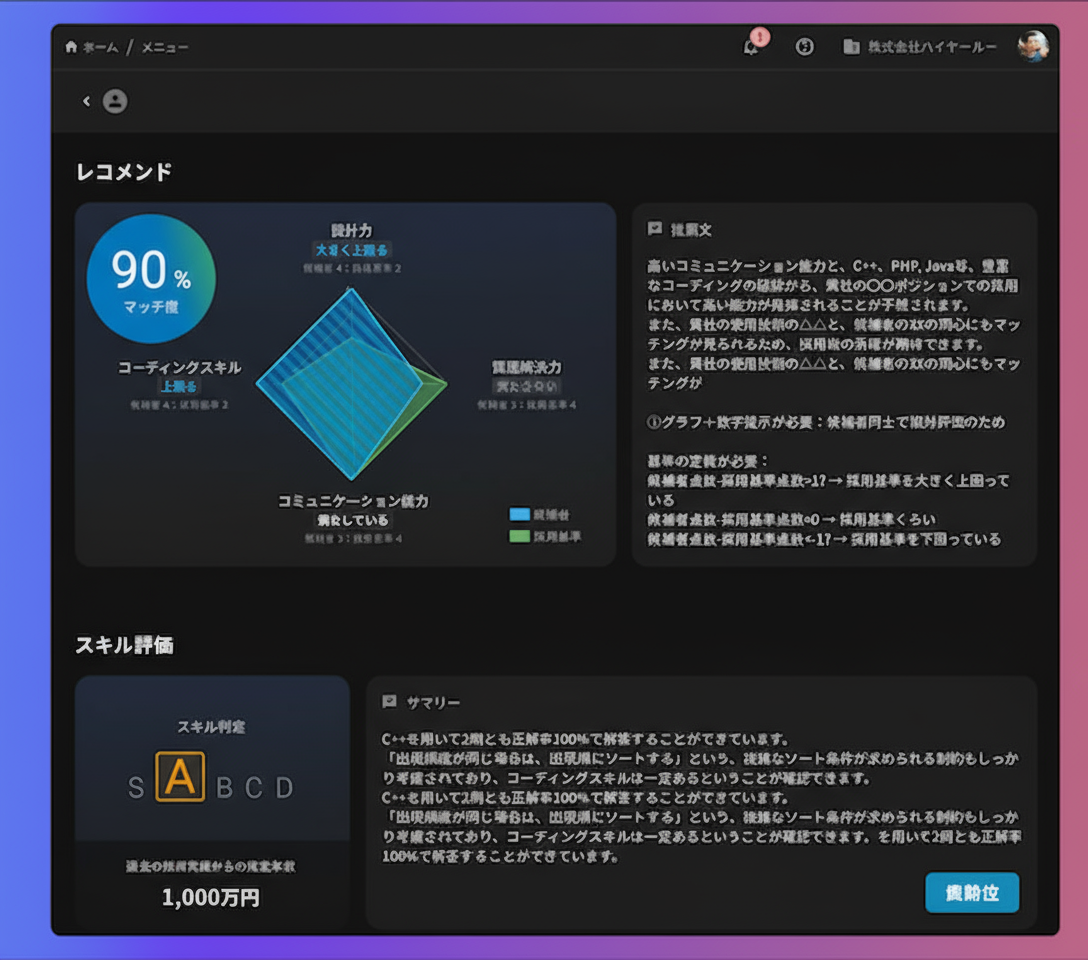Image resolution: width=1088 pixels, height=960 pixels.
Task: Click the comment icon beside recommendation text heading
Action: (x=655, y=229)
